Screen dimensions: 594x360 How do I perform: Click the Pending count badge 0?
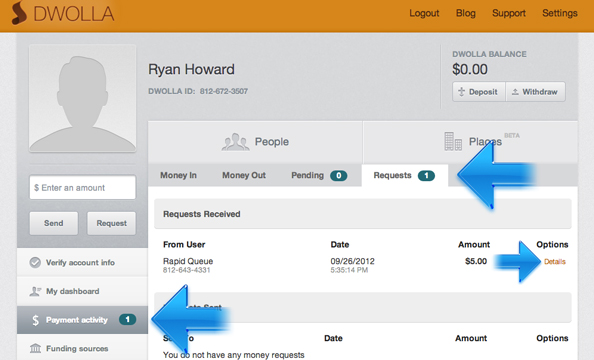(339, 175)
